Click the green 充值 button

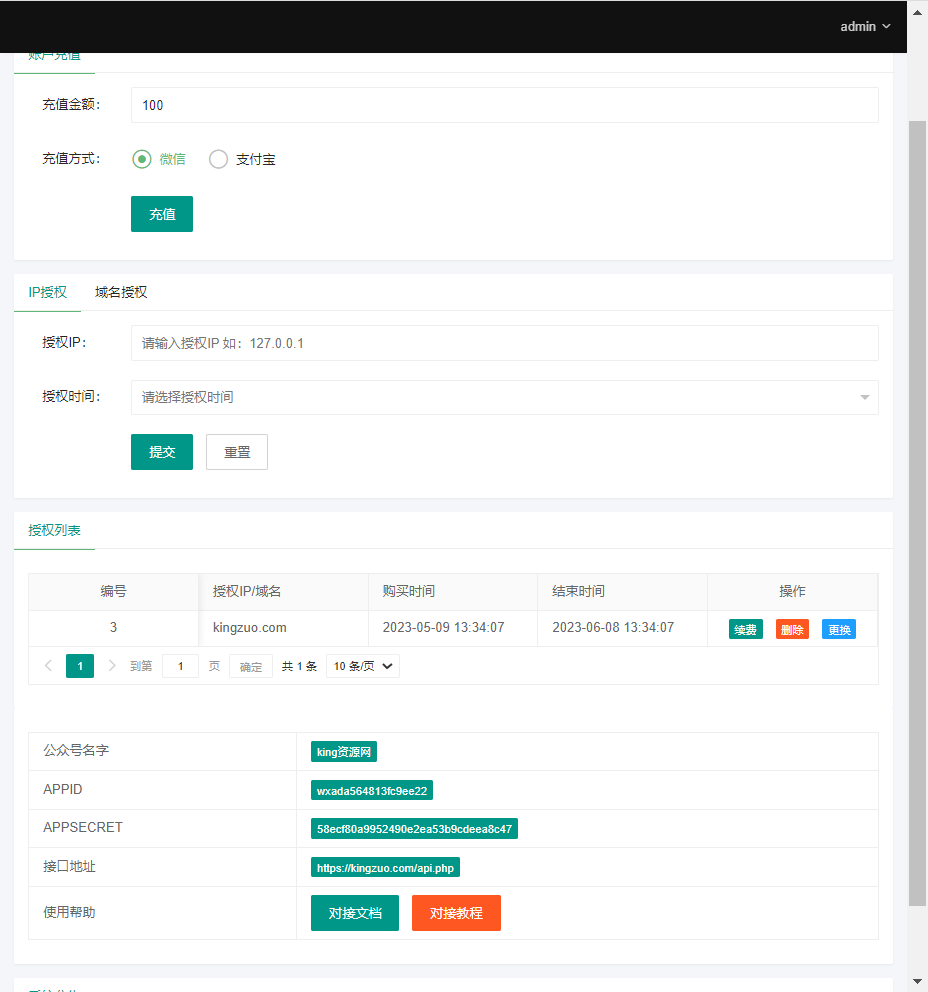(162, 214)
